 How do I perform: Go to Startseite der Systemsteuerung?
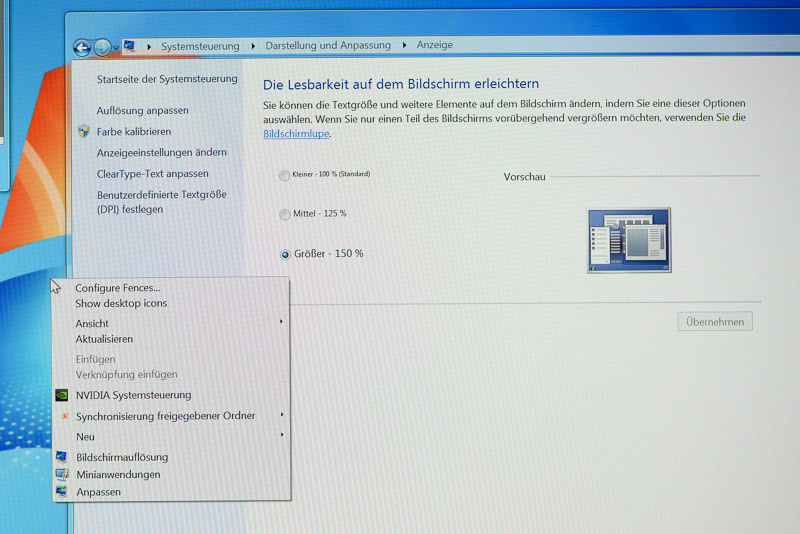[167, 79]
